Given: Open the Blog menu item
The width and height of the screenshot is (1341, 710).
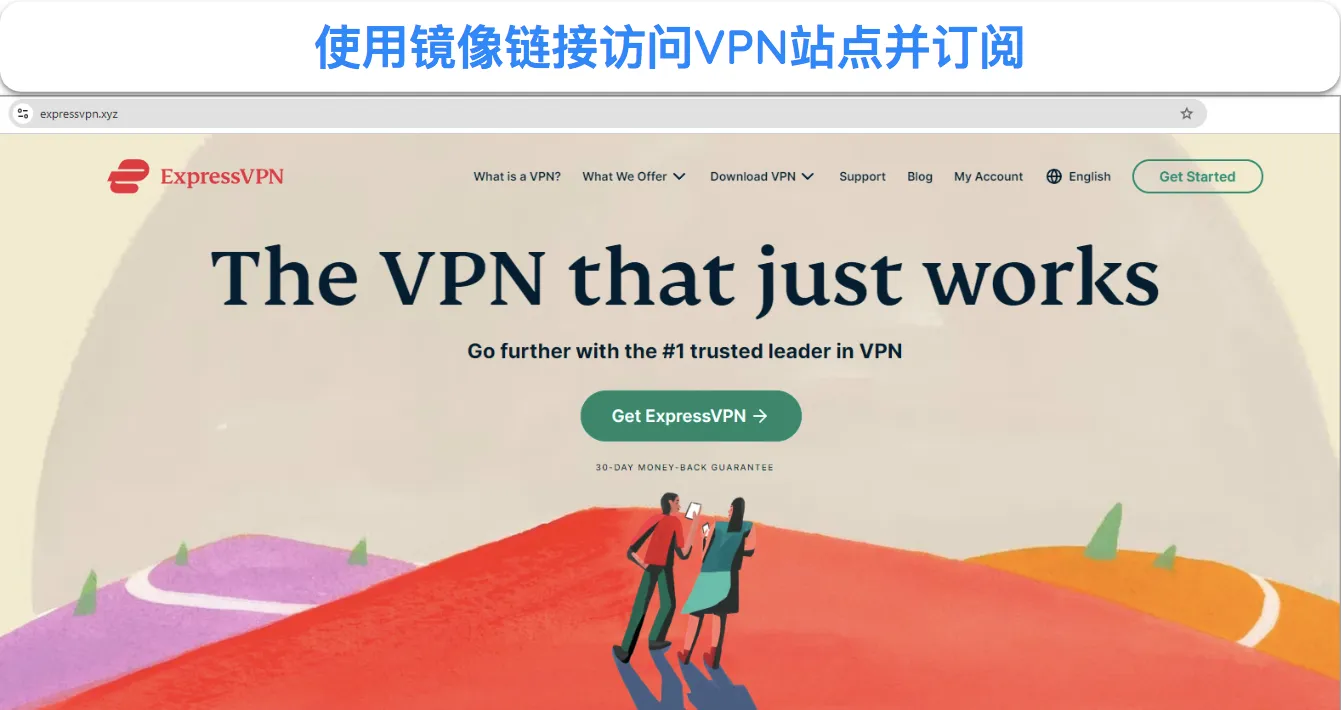Looking at the screenshot, I should pos(920,177).
